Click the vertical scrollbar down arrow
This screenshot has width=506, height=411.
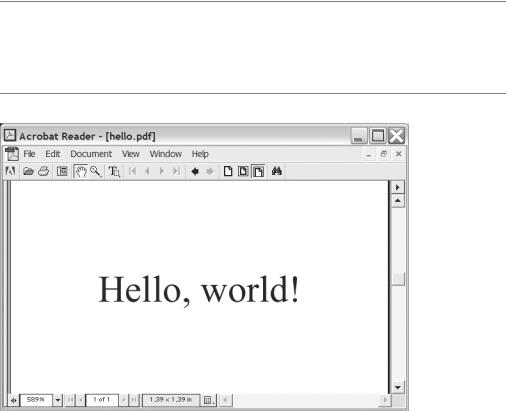point(398,387)
